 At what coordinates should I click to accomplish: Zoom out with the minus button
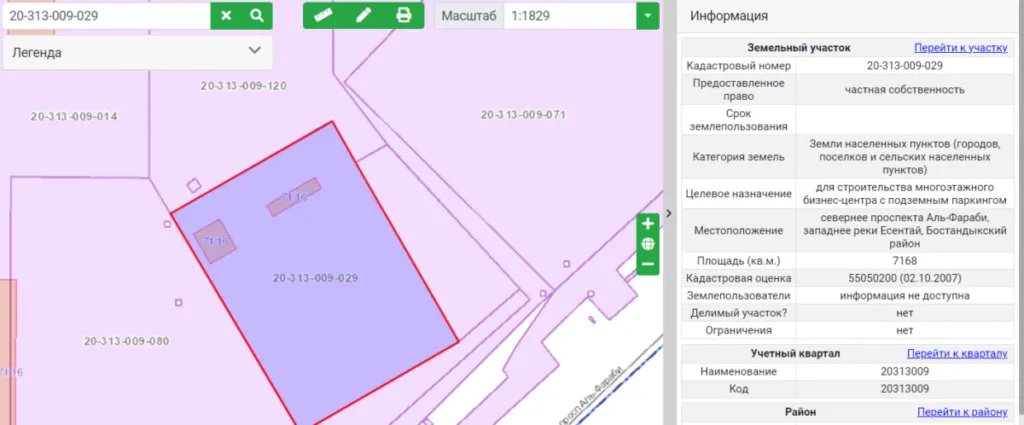point(648,264)
